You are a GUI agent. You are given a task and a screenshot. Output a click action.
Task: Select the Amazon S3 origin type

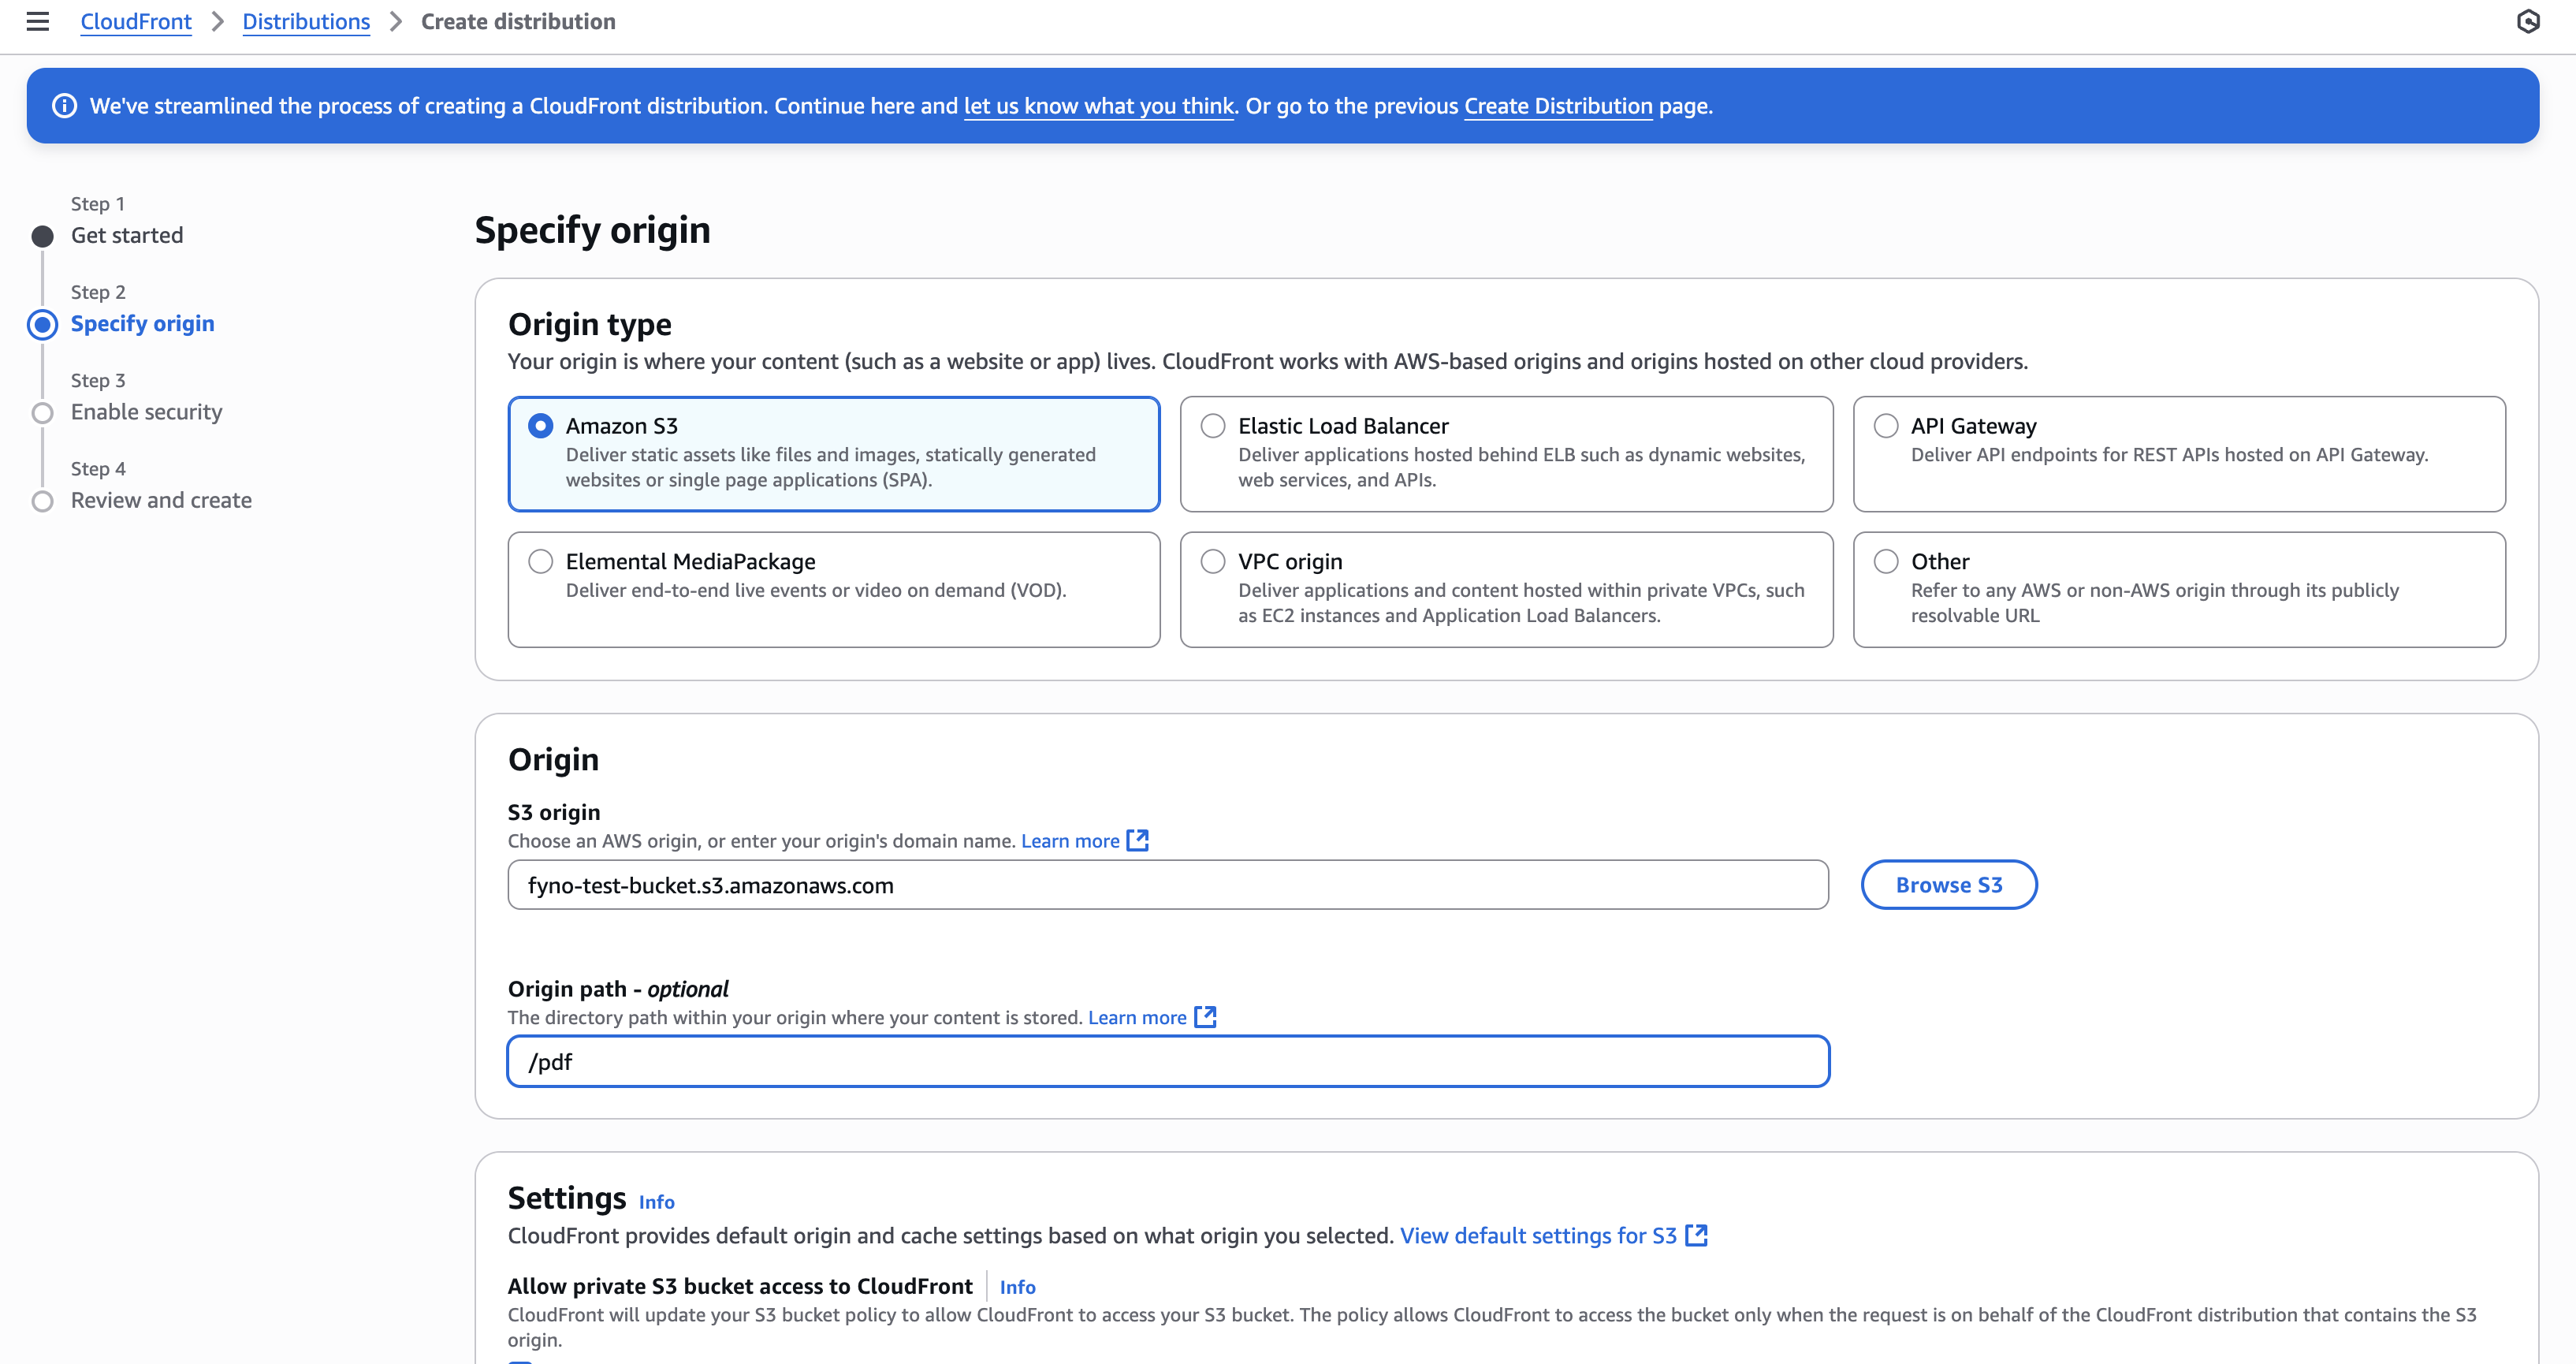pos(540,426)
